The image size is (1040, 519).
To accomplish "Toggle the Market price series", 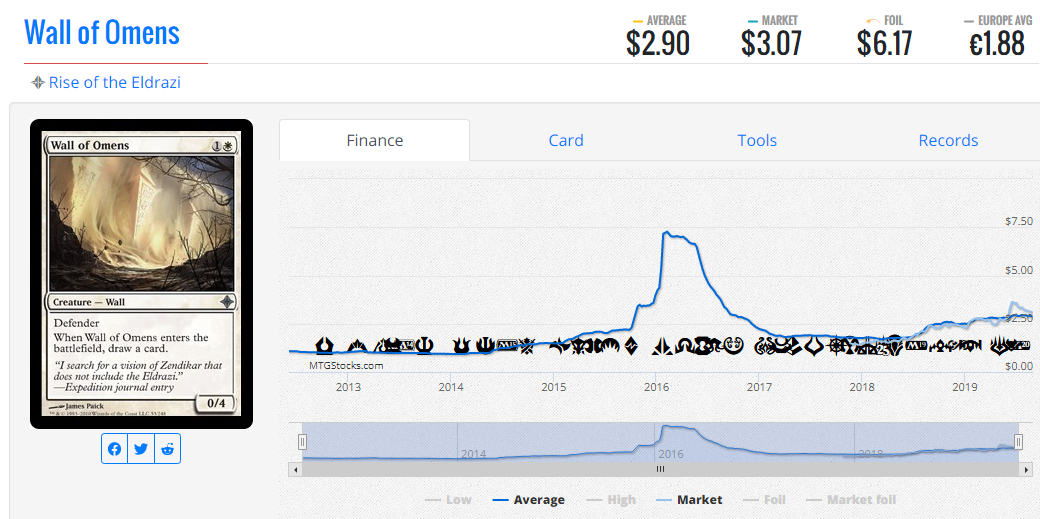I will (x=689, y=500).
